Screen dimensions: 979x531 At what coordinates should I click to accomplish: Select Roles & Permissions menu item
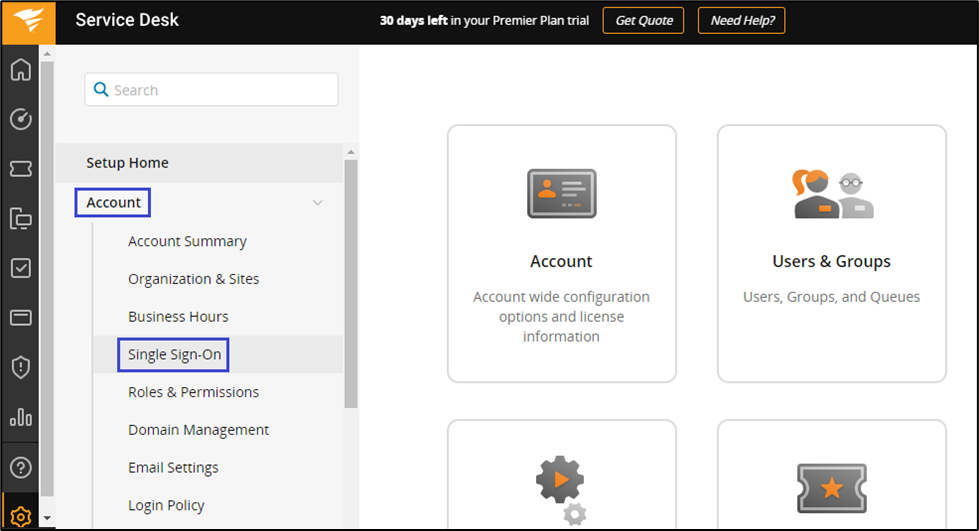click(193, 392)
